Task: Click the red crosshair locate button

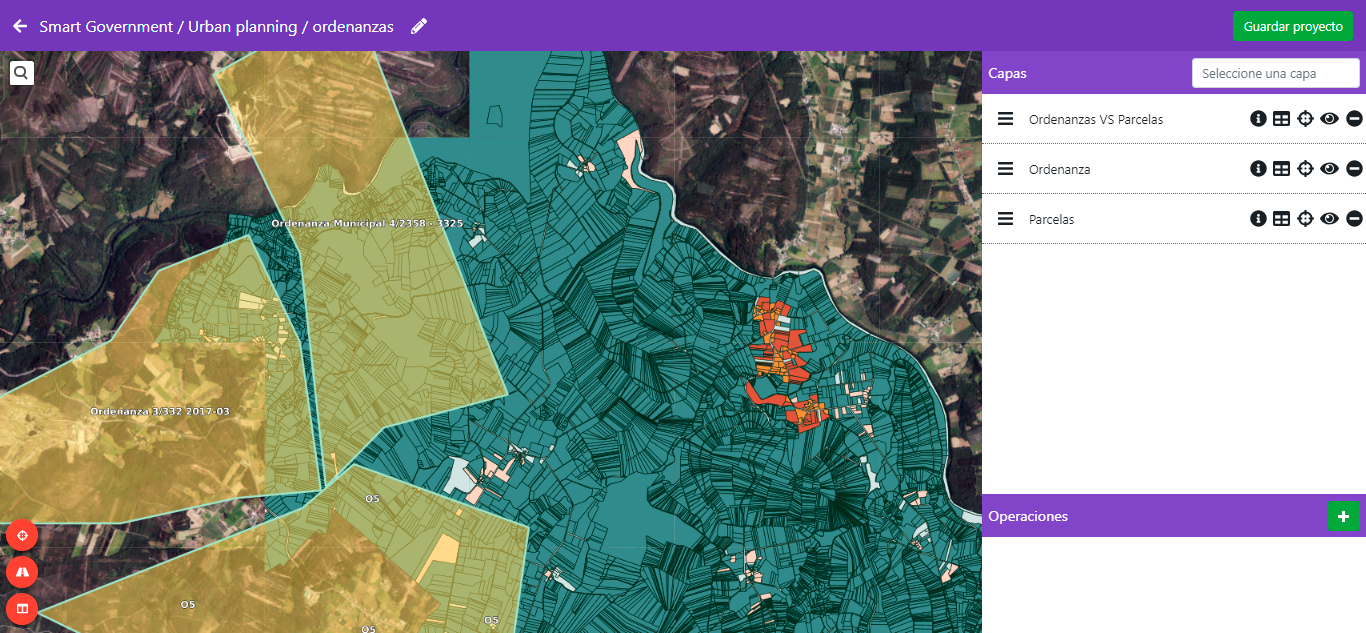Action: tap(22, 536)
